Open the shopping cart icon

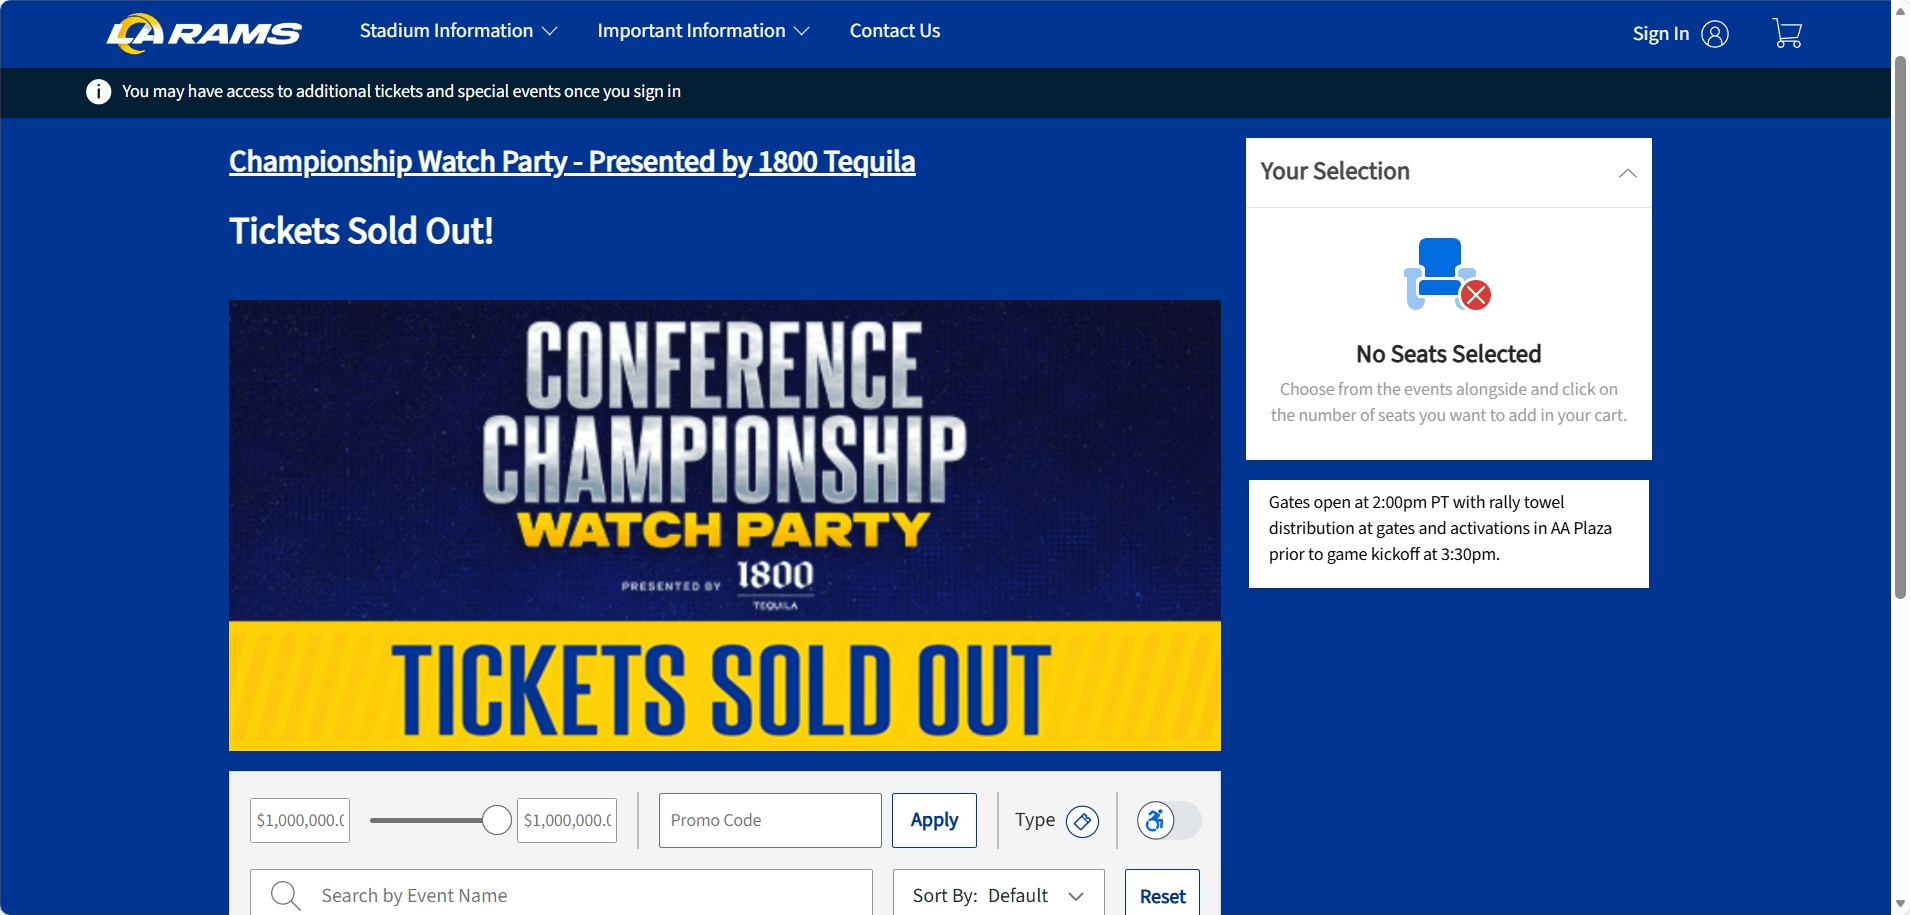coord(1787,33)
